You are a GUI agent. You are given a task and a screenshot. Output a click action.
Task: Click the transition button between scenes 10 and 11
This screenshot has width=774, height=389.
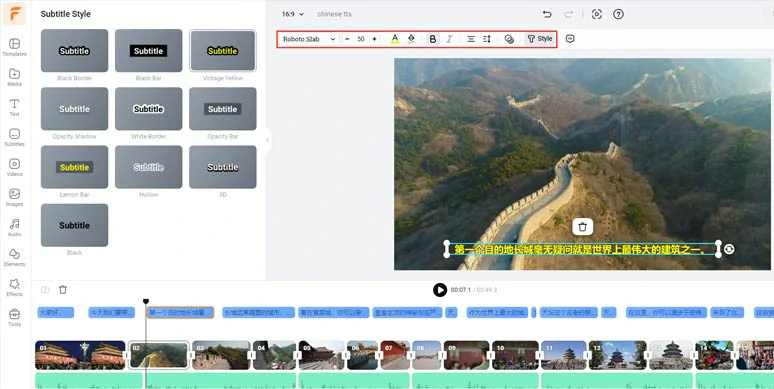tap(539, 355)
